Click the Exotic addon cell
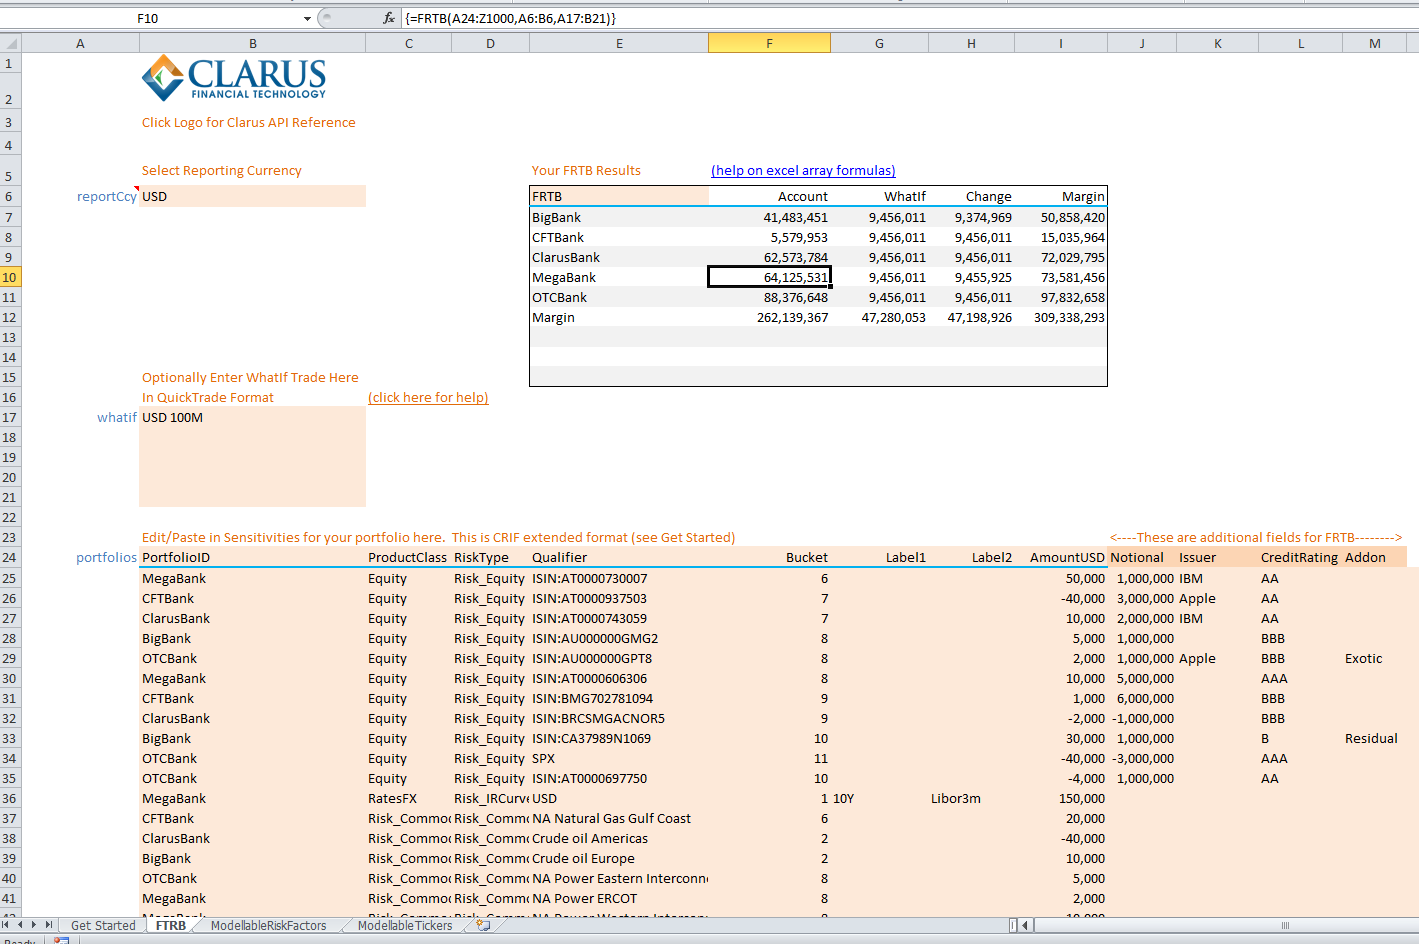 tap(1374, 658)
